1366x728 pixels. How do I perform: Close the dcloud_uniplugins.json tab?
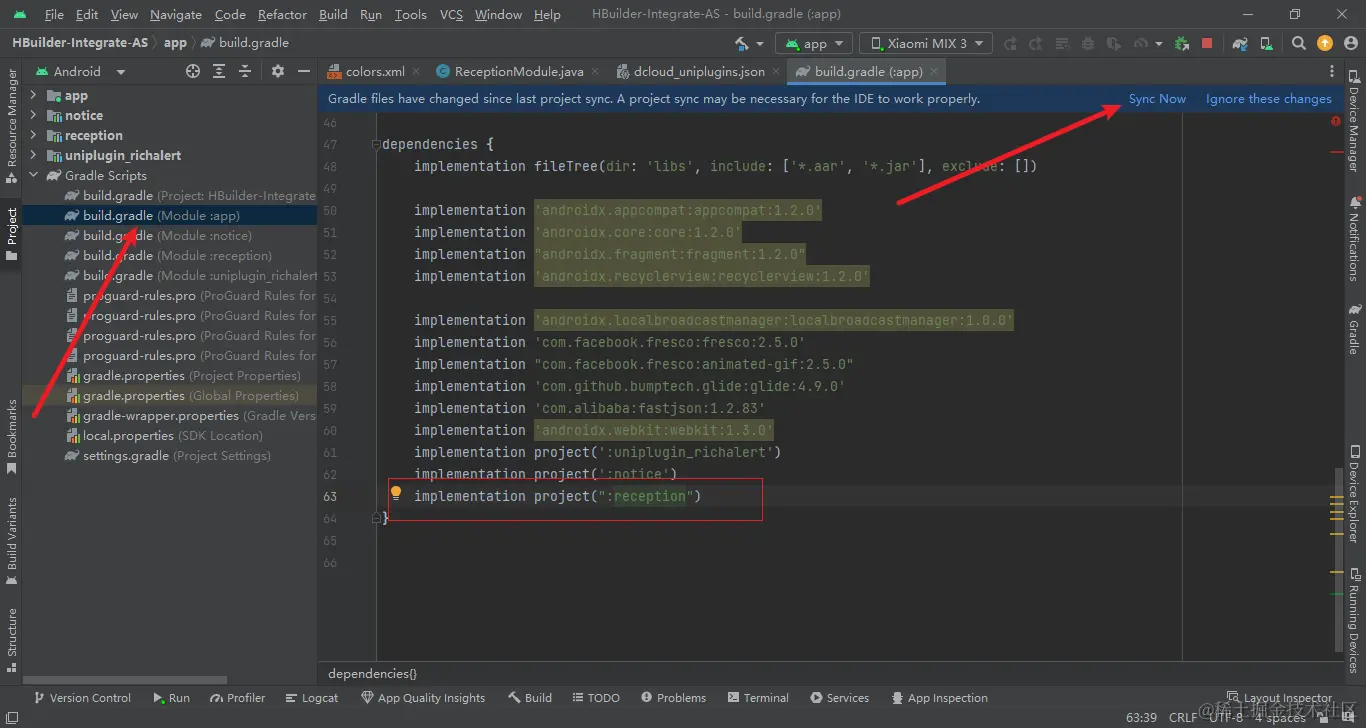pyautogui.click(x=776, y=71)
